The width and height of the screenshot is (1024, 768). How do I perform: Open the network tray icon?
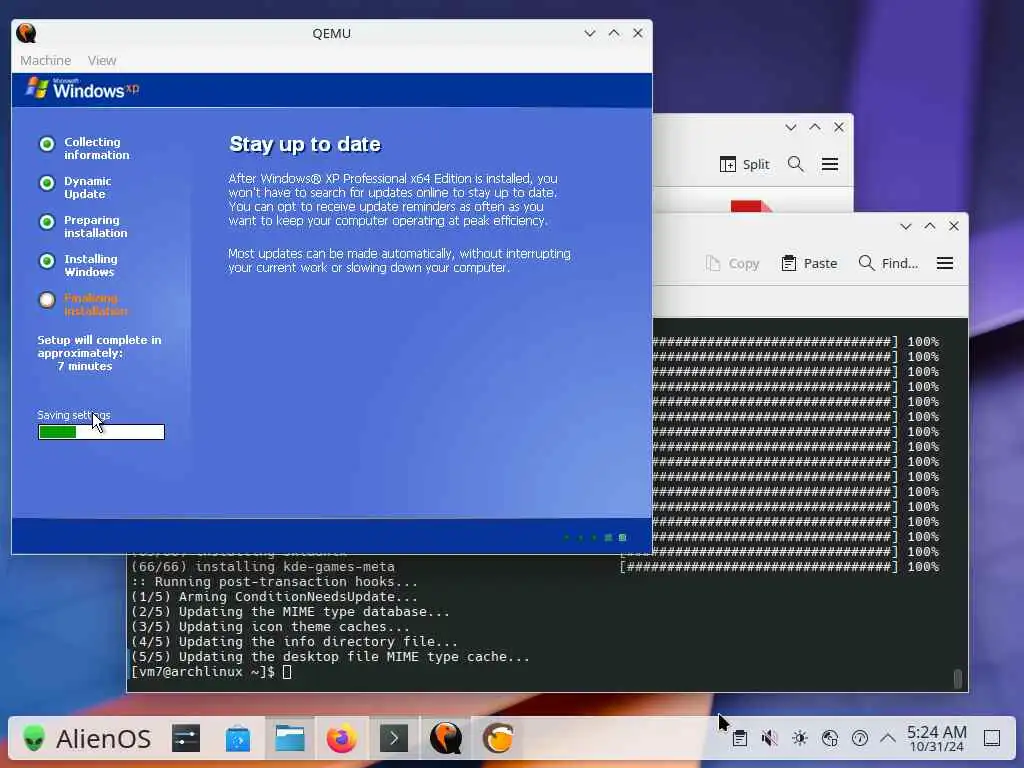tap(830, 739)
